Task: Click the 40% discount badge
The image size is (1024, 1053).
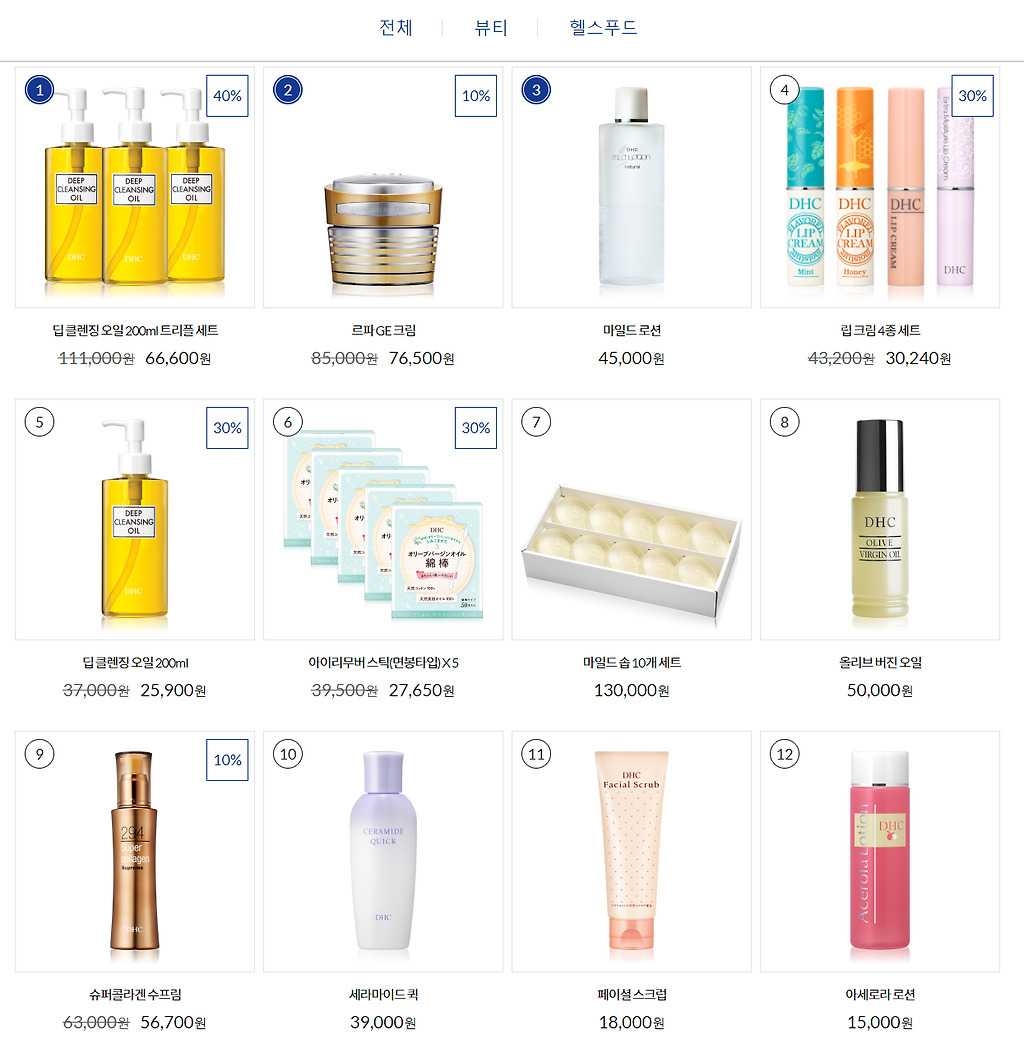Action: point(228,96)
